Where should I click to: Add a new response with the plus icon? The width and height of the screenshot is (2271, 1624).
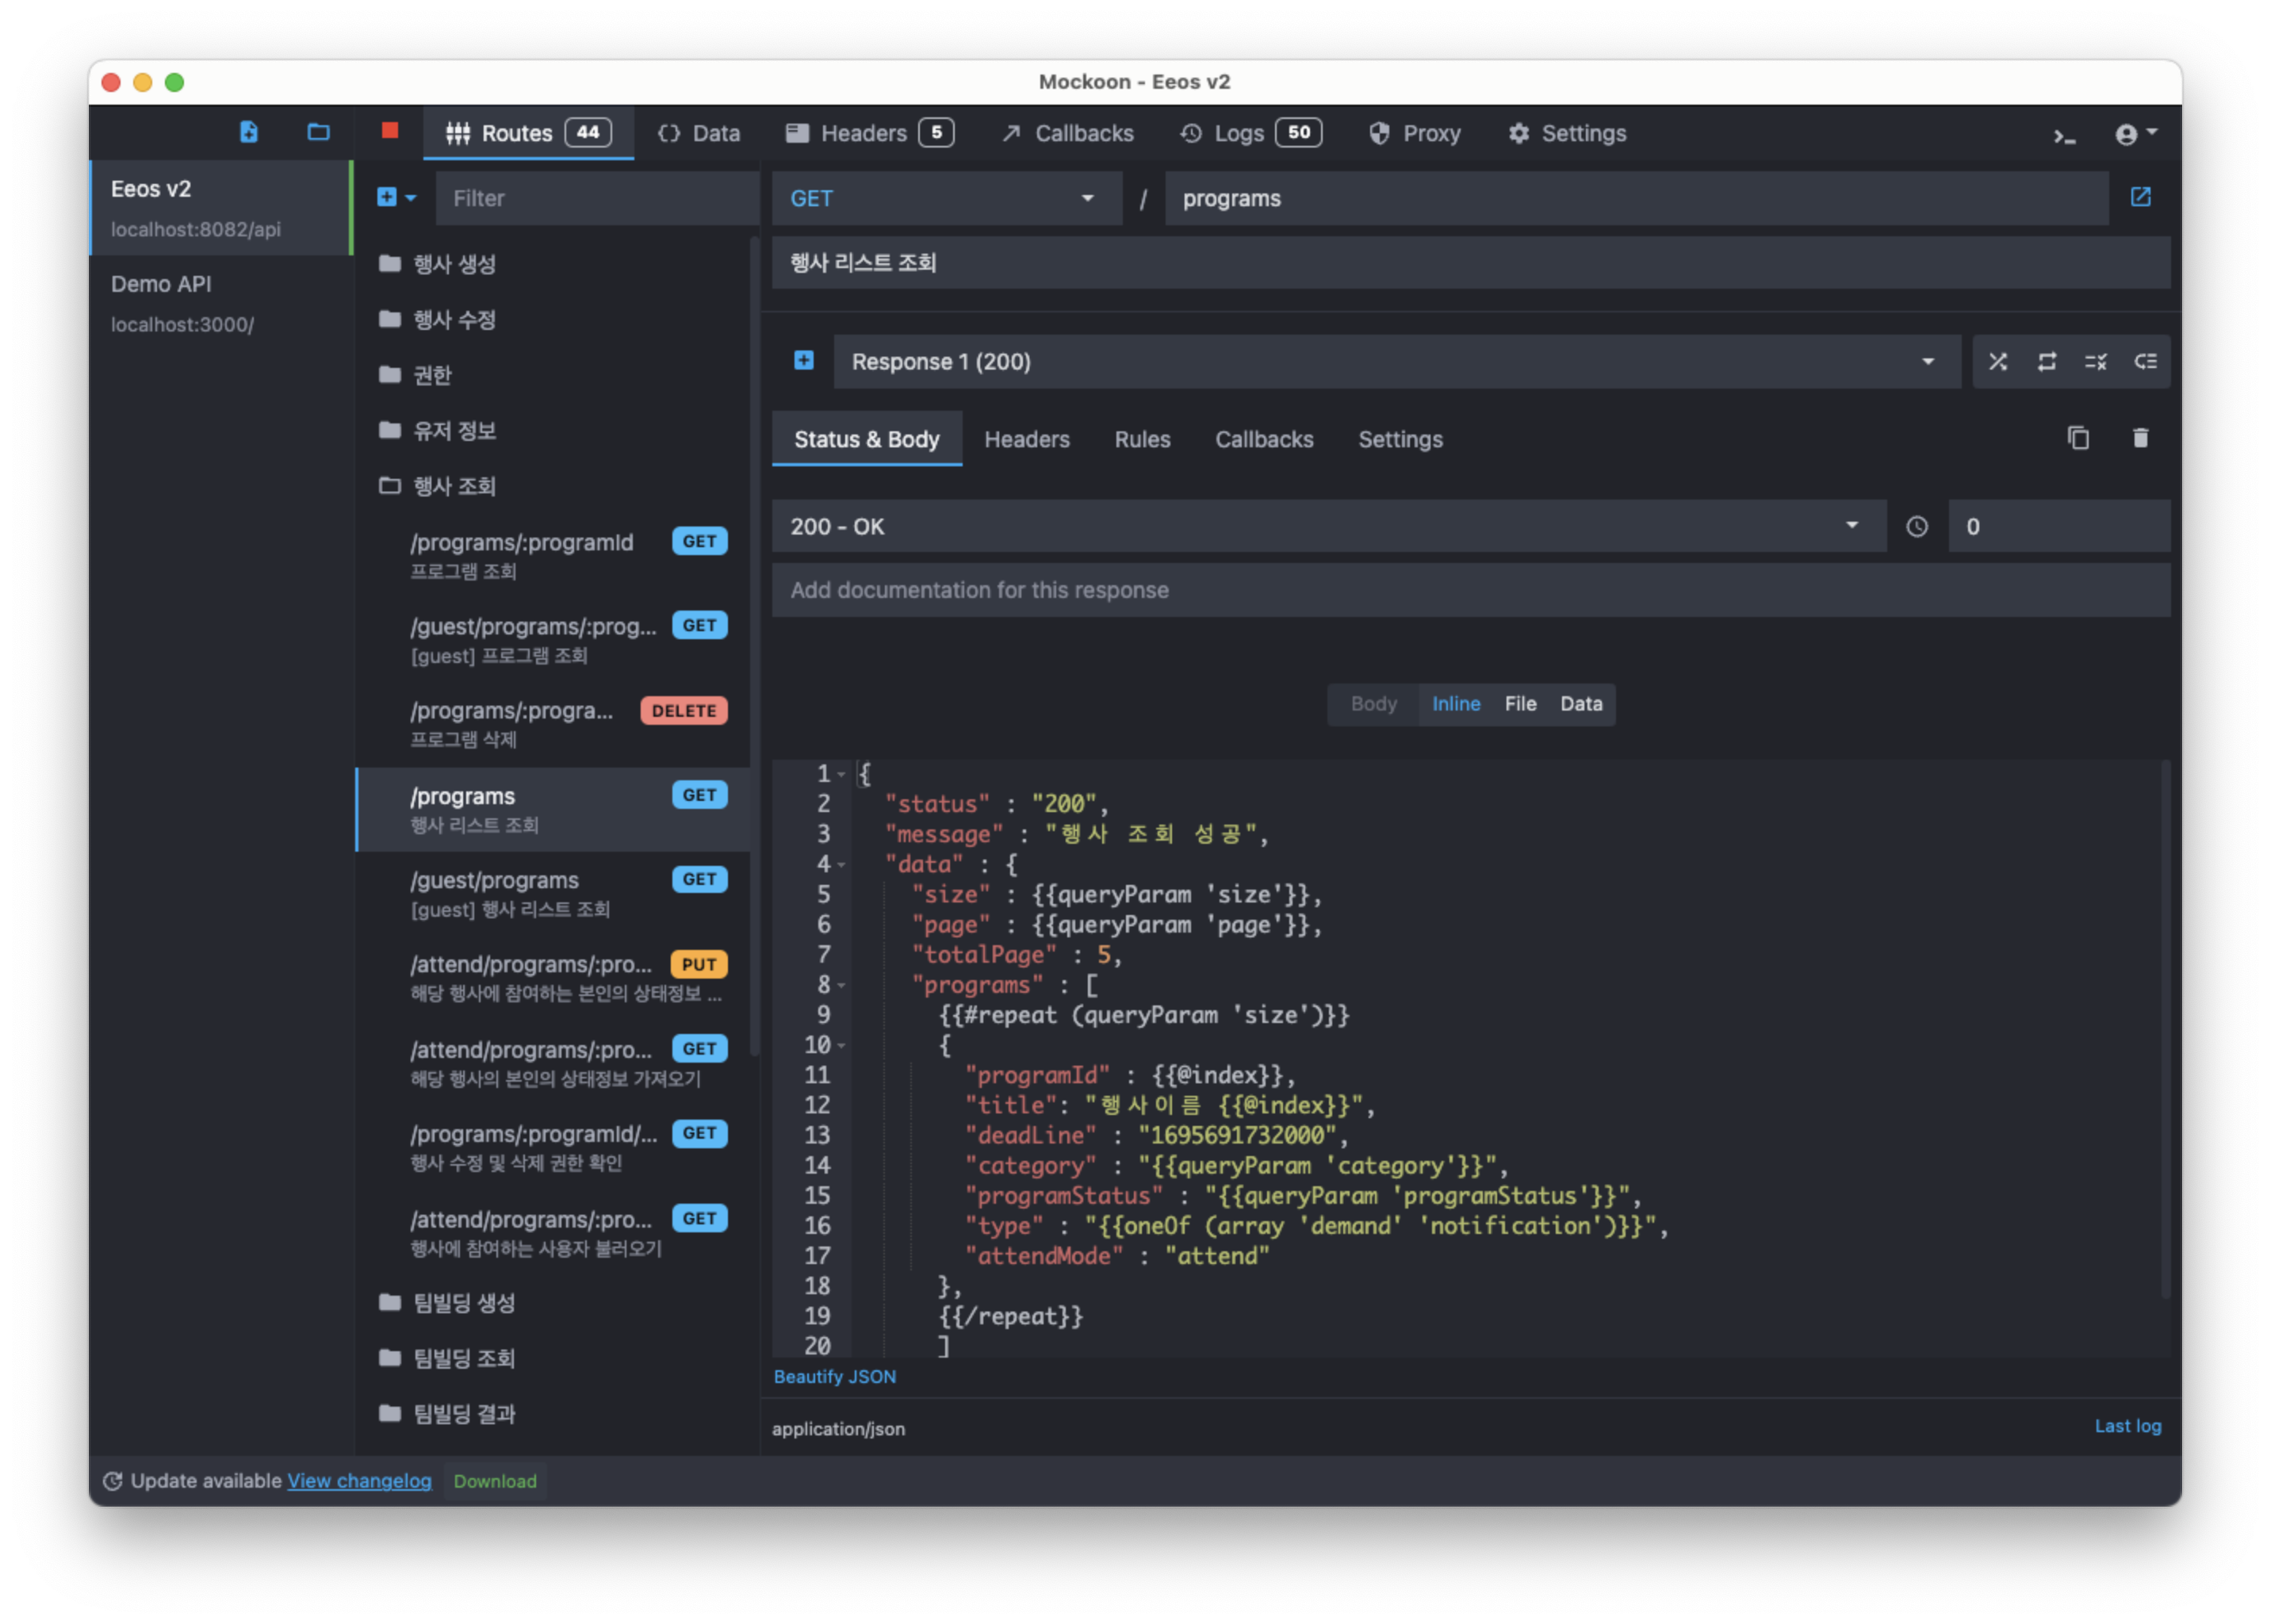(804, 360)
